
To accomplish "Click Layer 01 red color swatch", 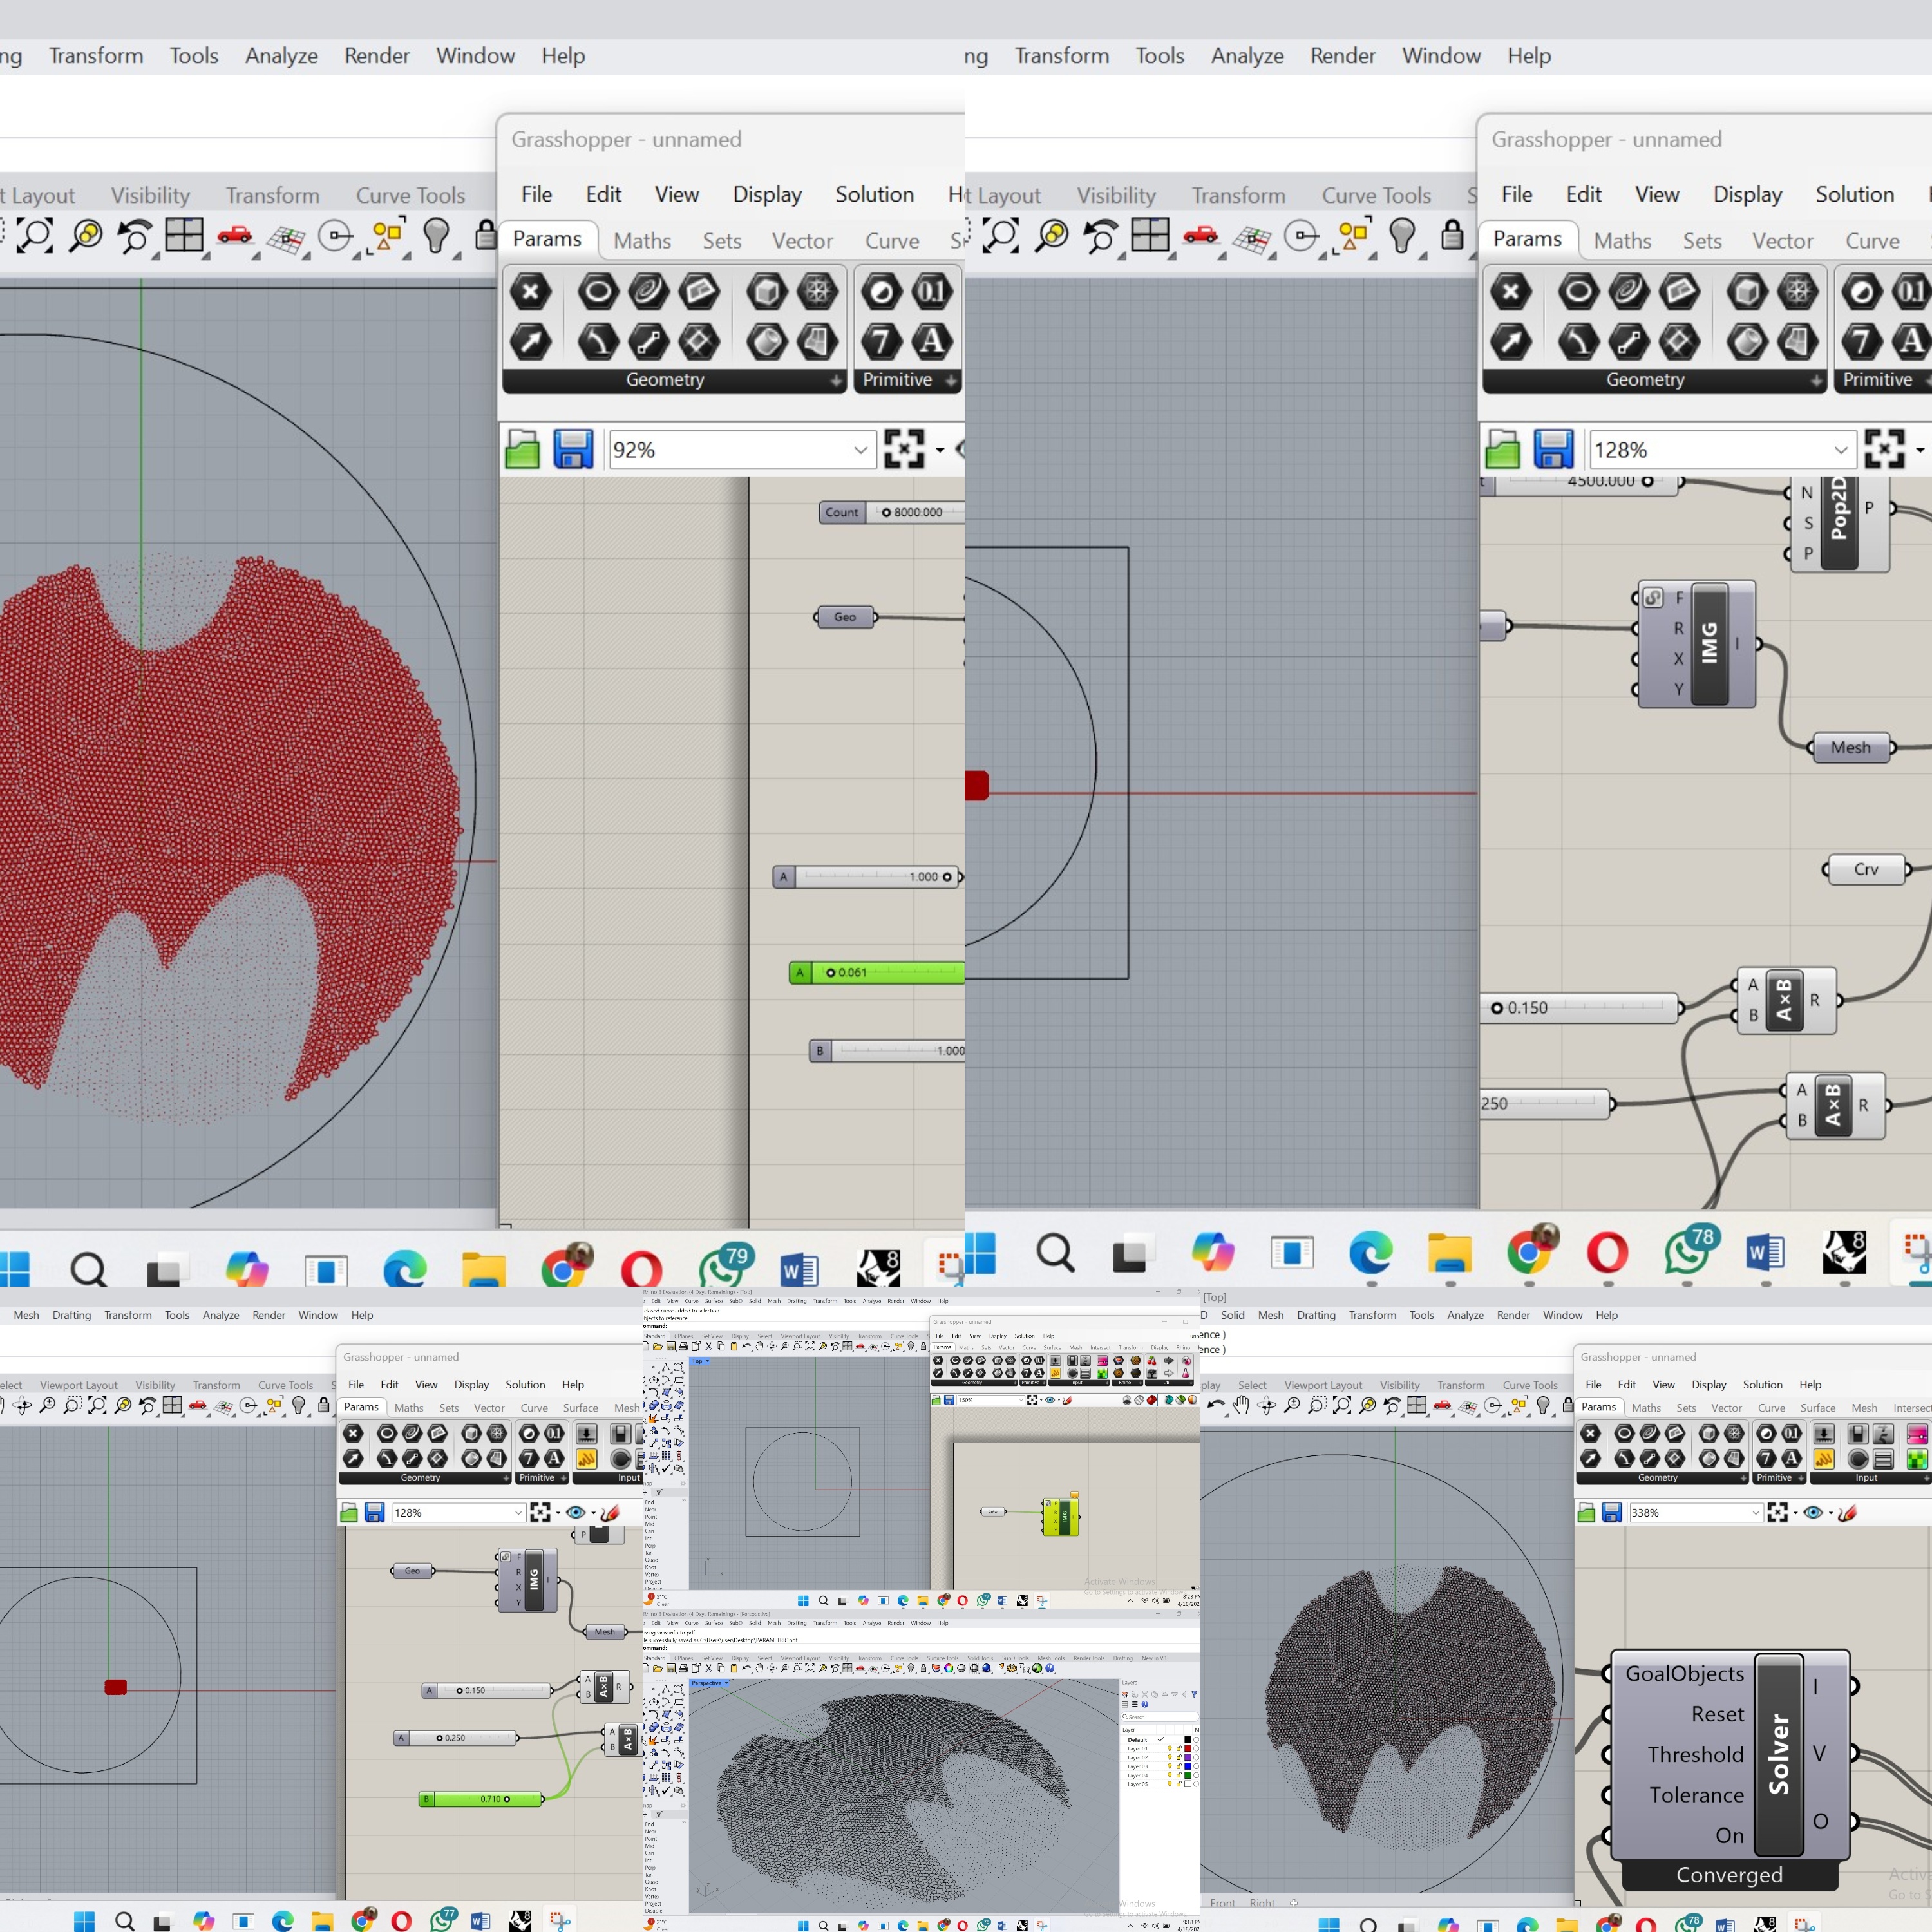I will coord(1188,1749).
